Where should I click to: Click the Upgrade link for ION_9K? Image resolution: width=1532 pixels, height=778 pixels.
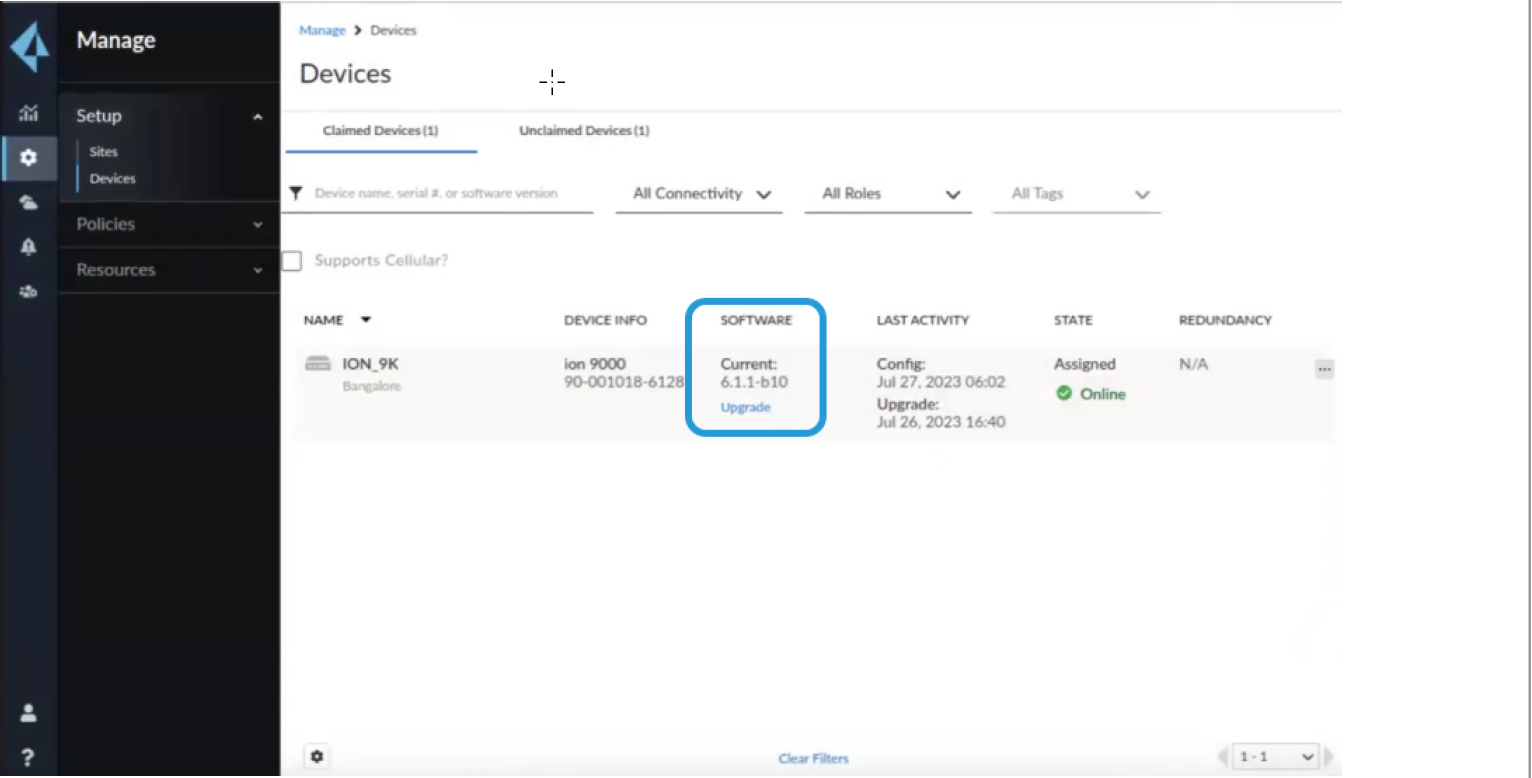tap(745, 408)
